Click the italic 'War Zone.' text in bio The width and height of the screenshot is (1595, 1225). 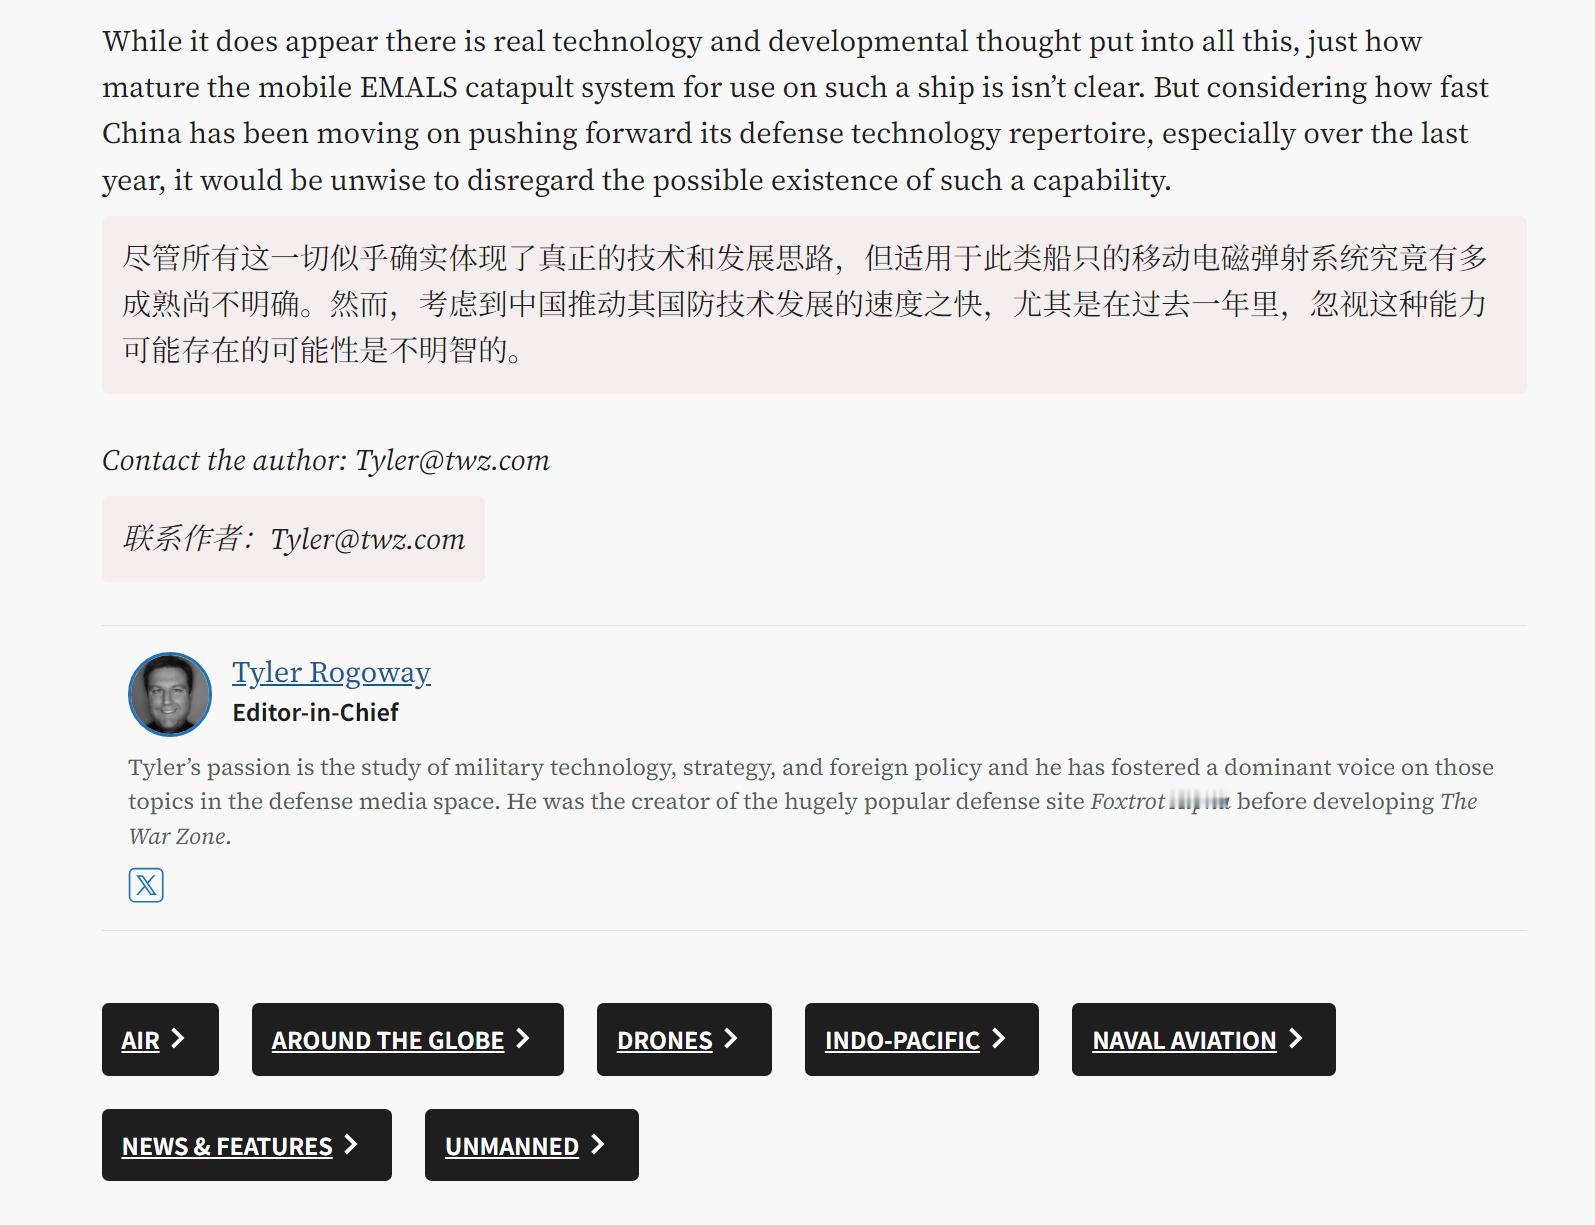point(180,836)
